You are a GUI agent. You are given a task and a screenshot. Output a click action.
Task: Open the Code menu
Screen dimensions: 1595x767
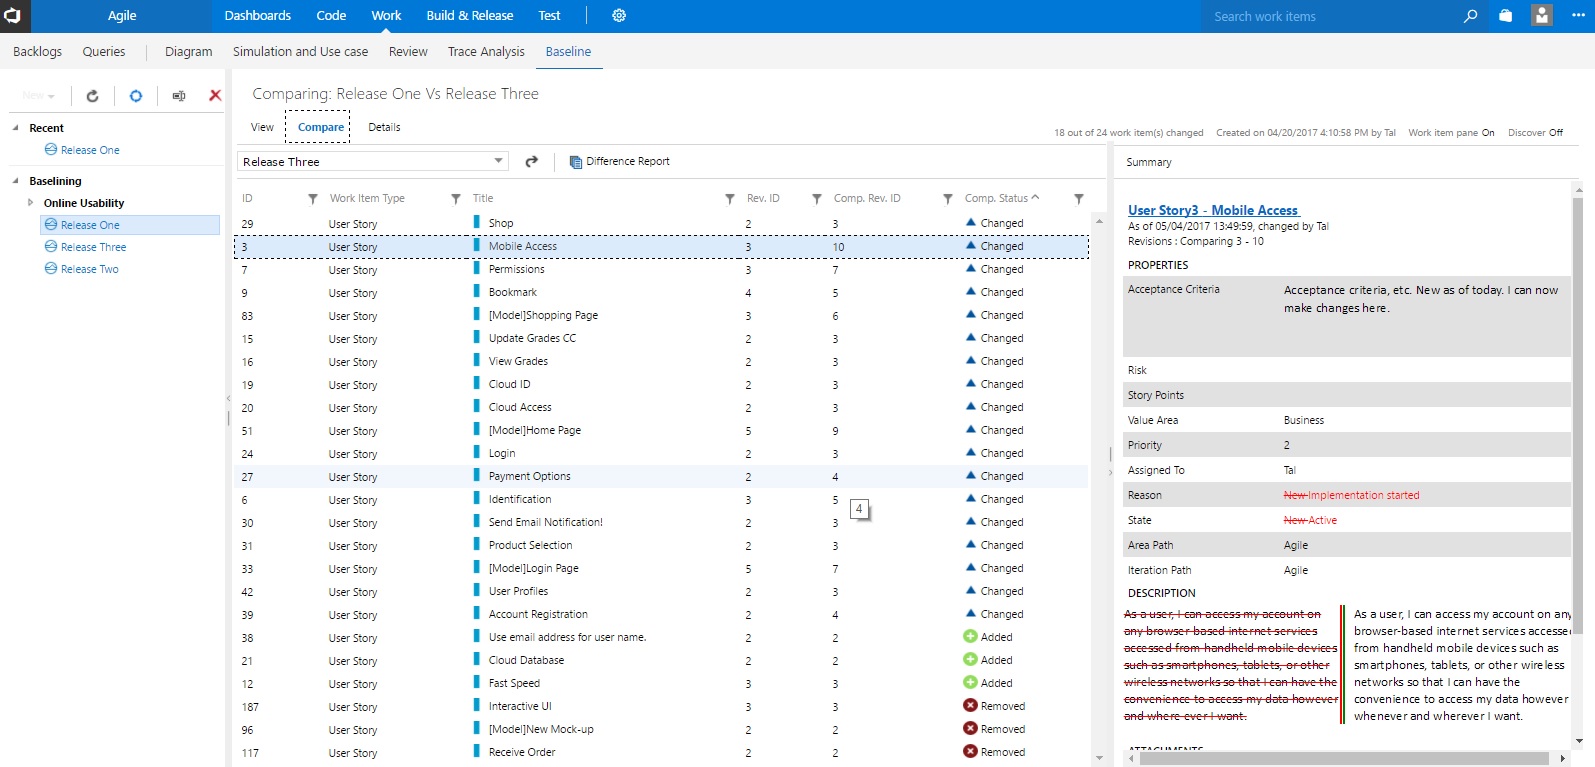tap(331, 16)
